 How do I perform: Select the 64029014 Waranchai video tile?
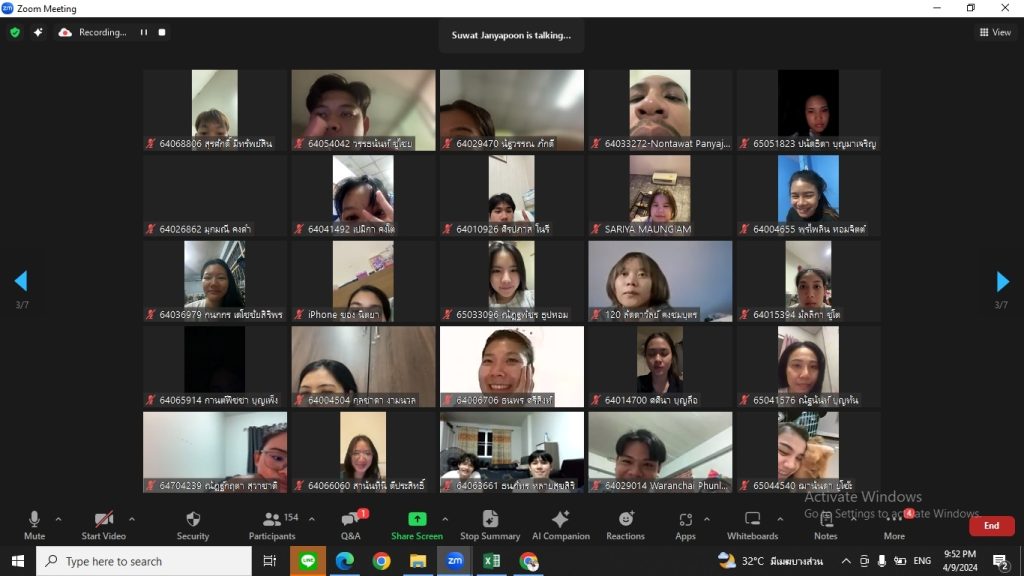point(660,452)
